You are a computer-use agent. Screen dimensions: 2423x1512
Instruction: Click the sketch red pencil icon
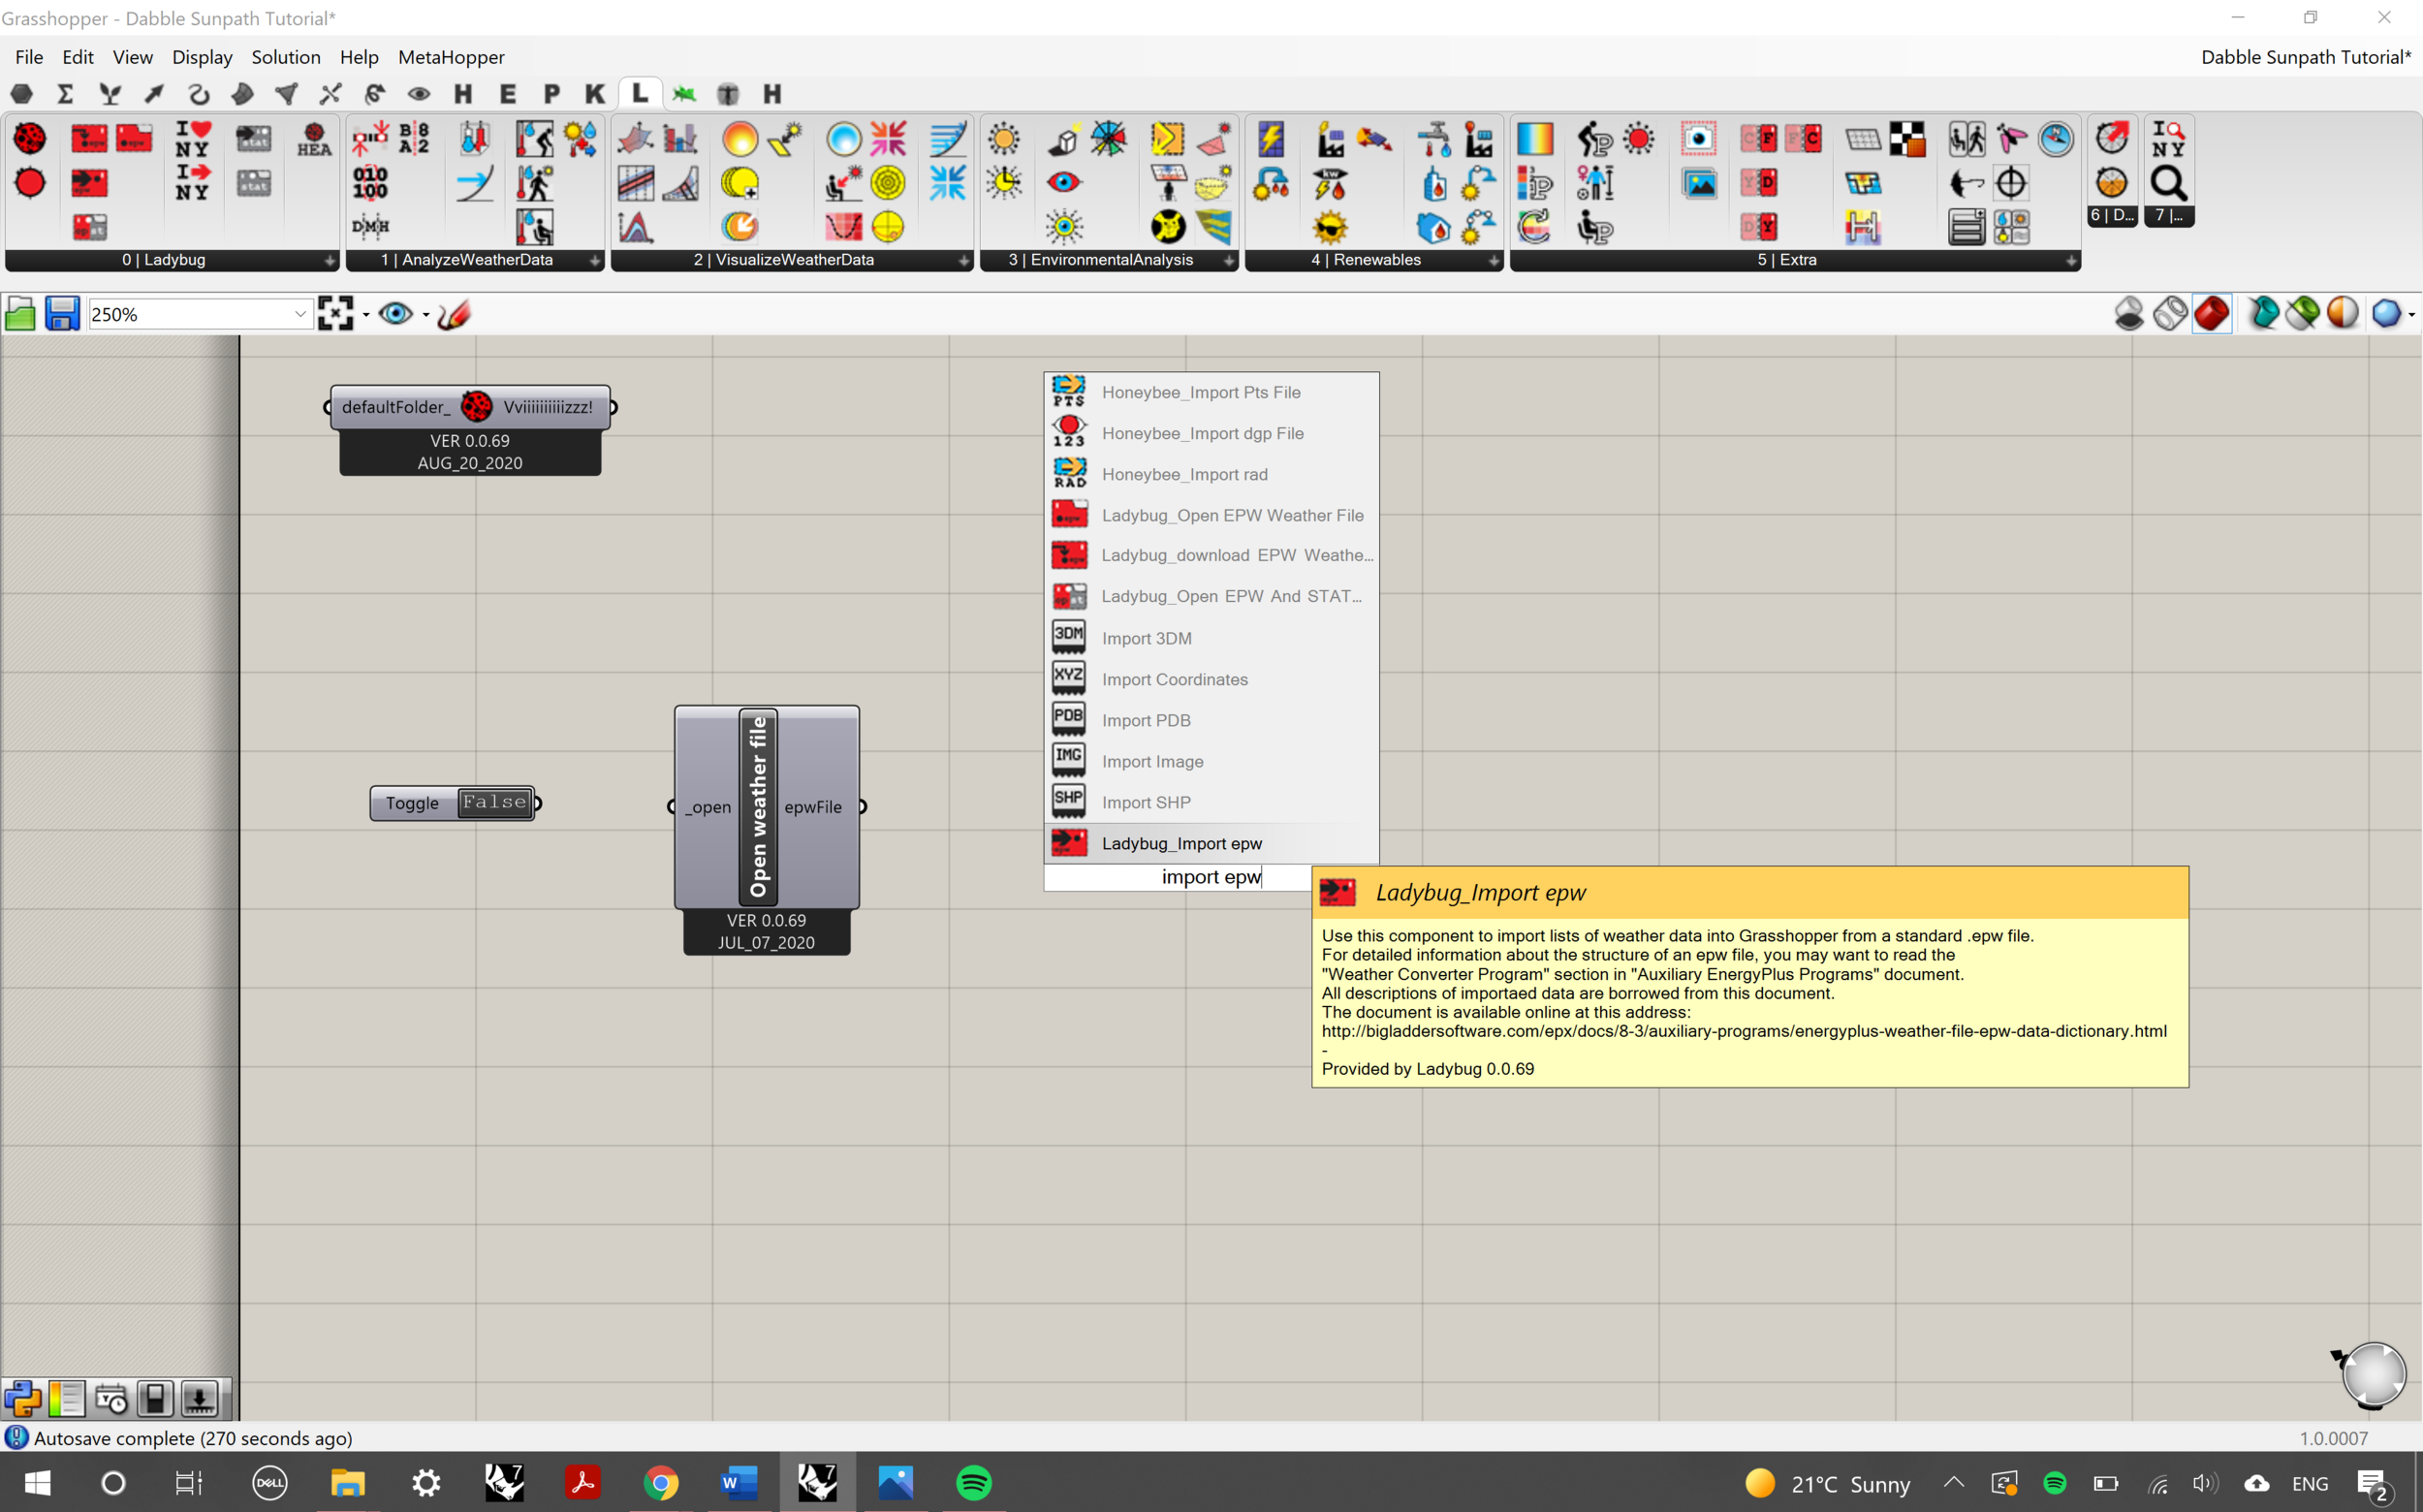pyautogui.click(x=454, y=314)
